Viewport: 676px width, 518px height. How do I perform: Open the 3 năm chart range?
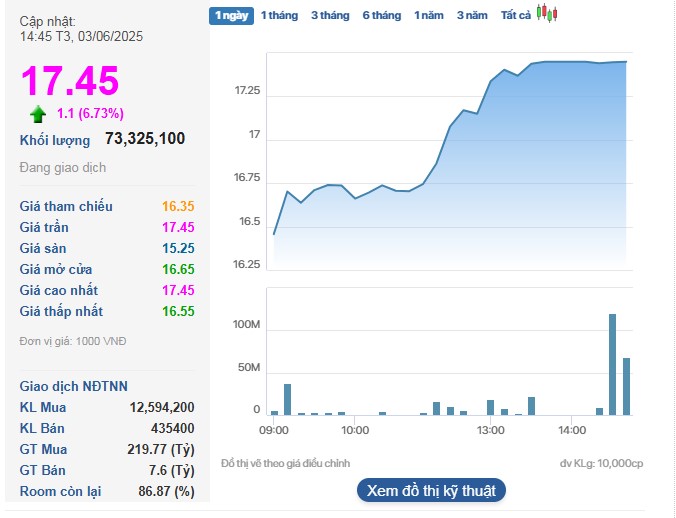pyautogui.click(x=472, y=15)
